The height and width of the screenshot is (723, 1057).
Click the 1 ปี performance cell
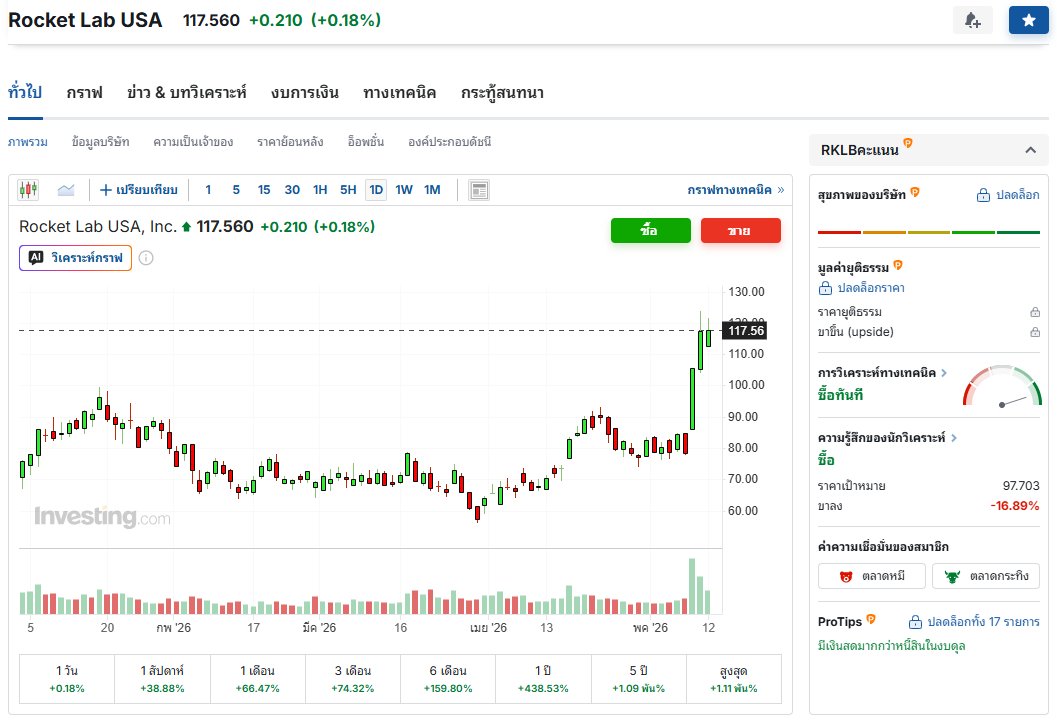(543, 679)
